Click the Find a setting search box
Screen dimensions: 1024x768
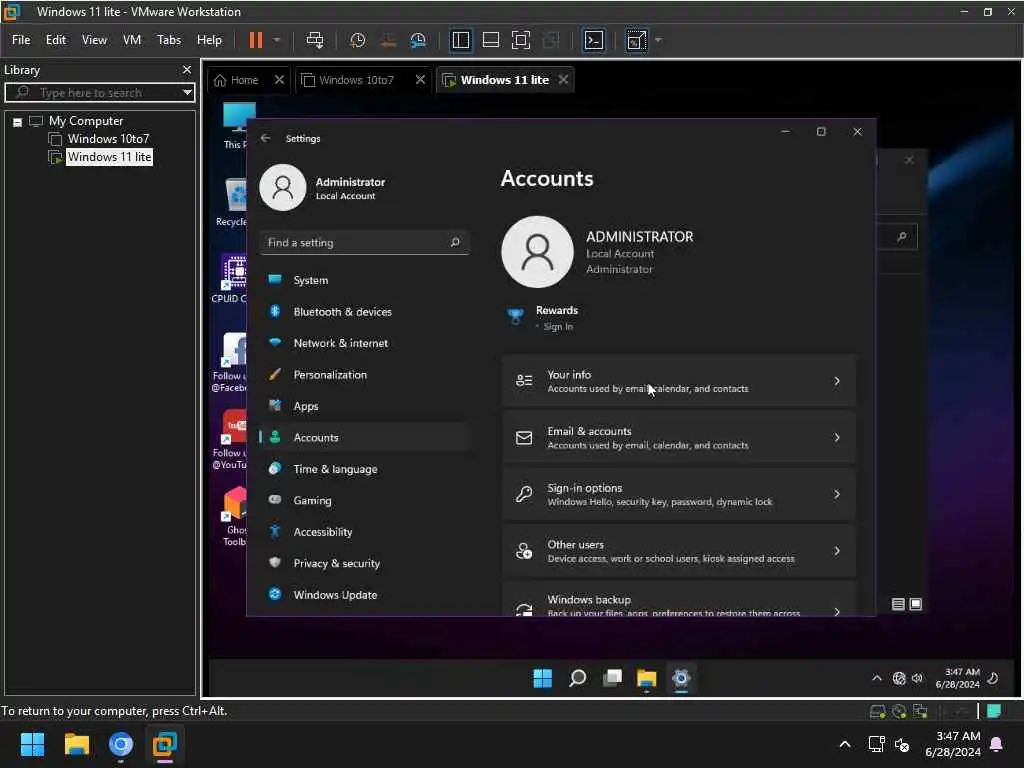(x=364, y=242)
